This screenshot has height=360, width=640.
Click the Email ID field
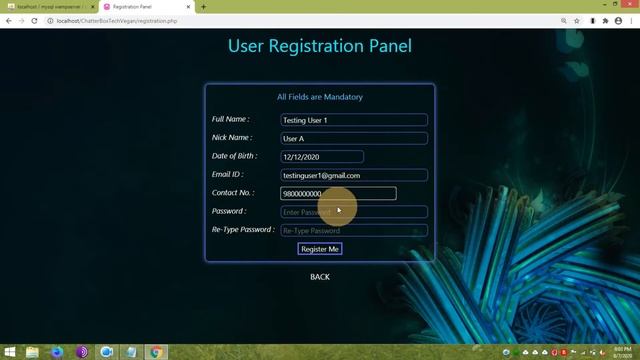(354, 175)
